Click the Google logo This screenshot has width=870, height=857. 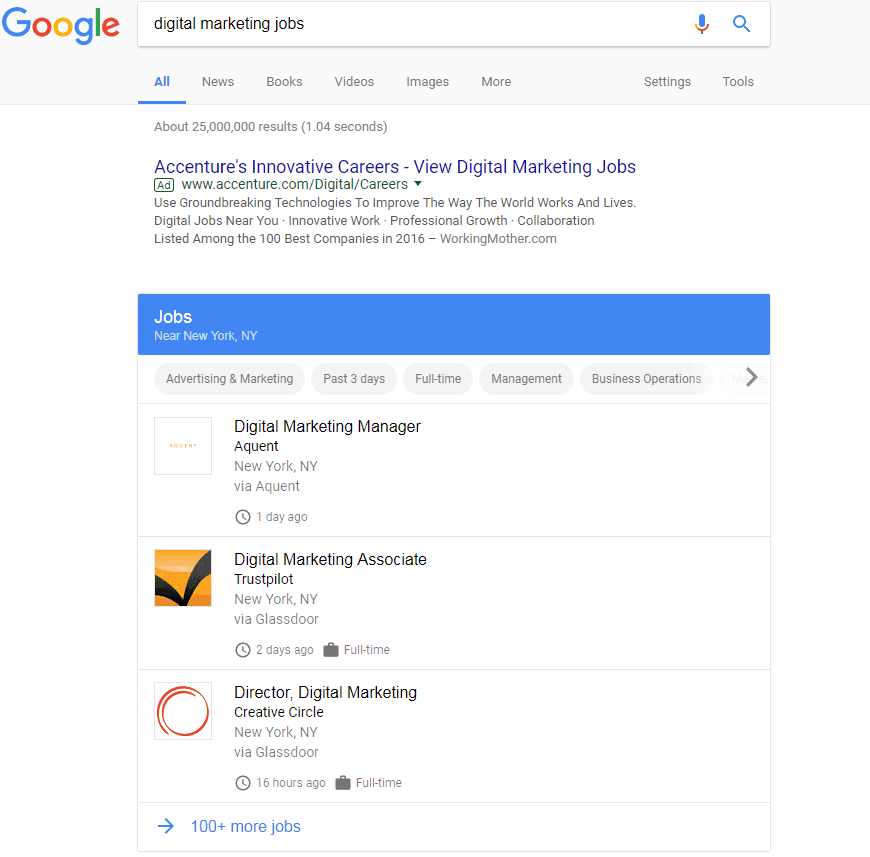60,26
